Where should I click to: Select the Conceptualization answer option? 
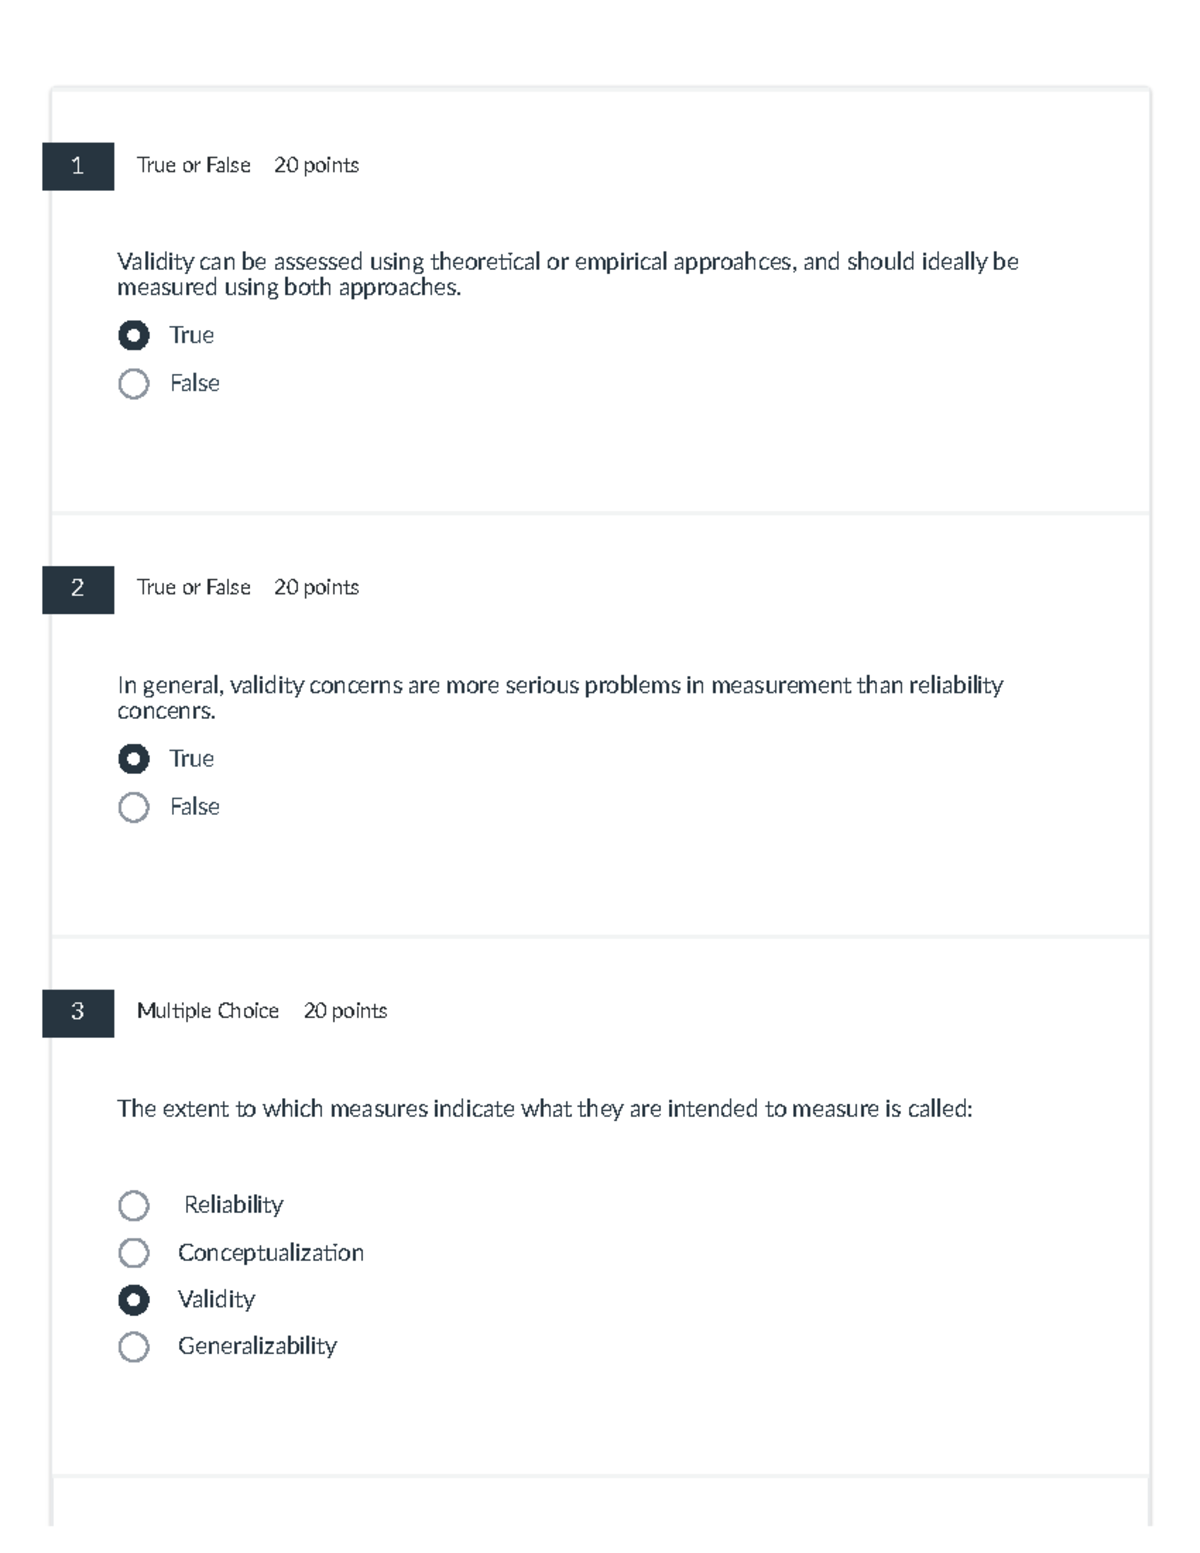tap(133, 1253)
